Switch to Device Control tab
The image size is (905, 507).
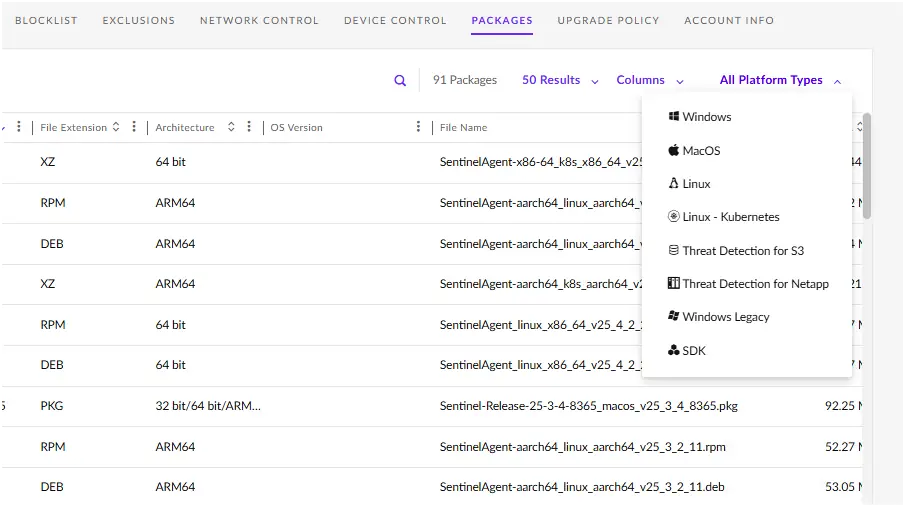(x=395, y=20)
